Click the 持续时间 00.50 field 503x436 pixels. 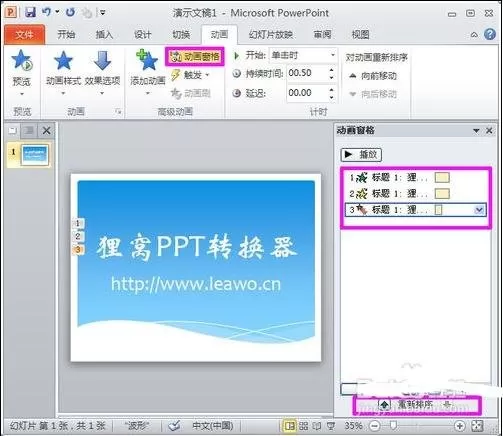pyautogui.click(x=307, y=74)
